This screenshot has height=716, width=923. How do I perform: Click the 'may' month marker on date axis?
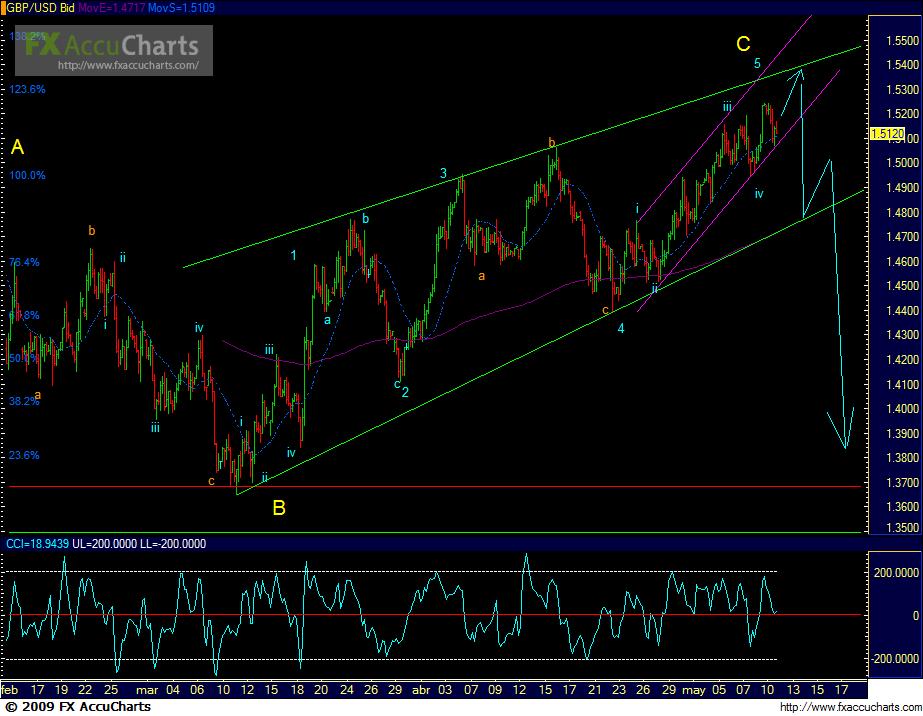pyautogui.click(x=695, y=690)
